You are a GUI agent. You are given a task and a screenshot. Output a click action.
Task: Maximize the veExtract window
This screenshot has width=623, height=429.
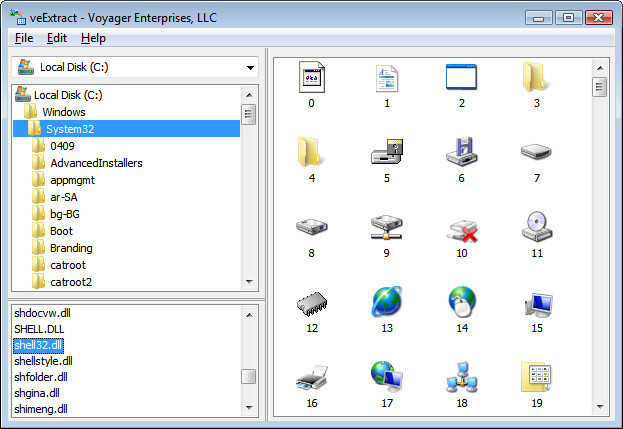569,18
